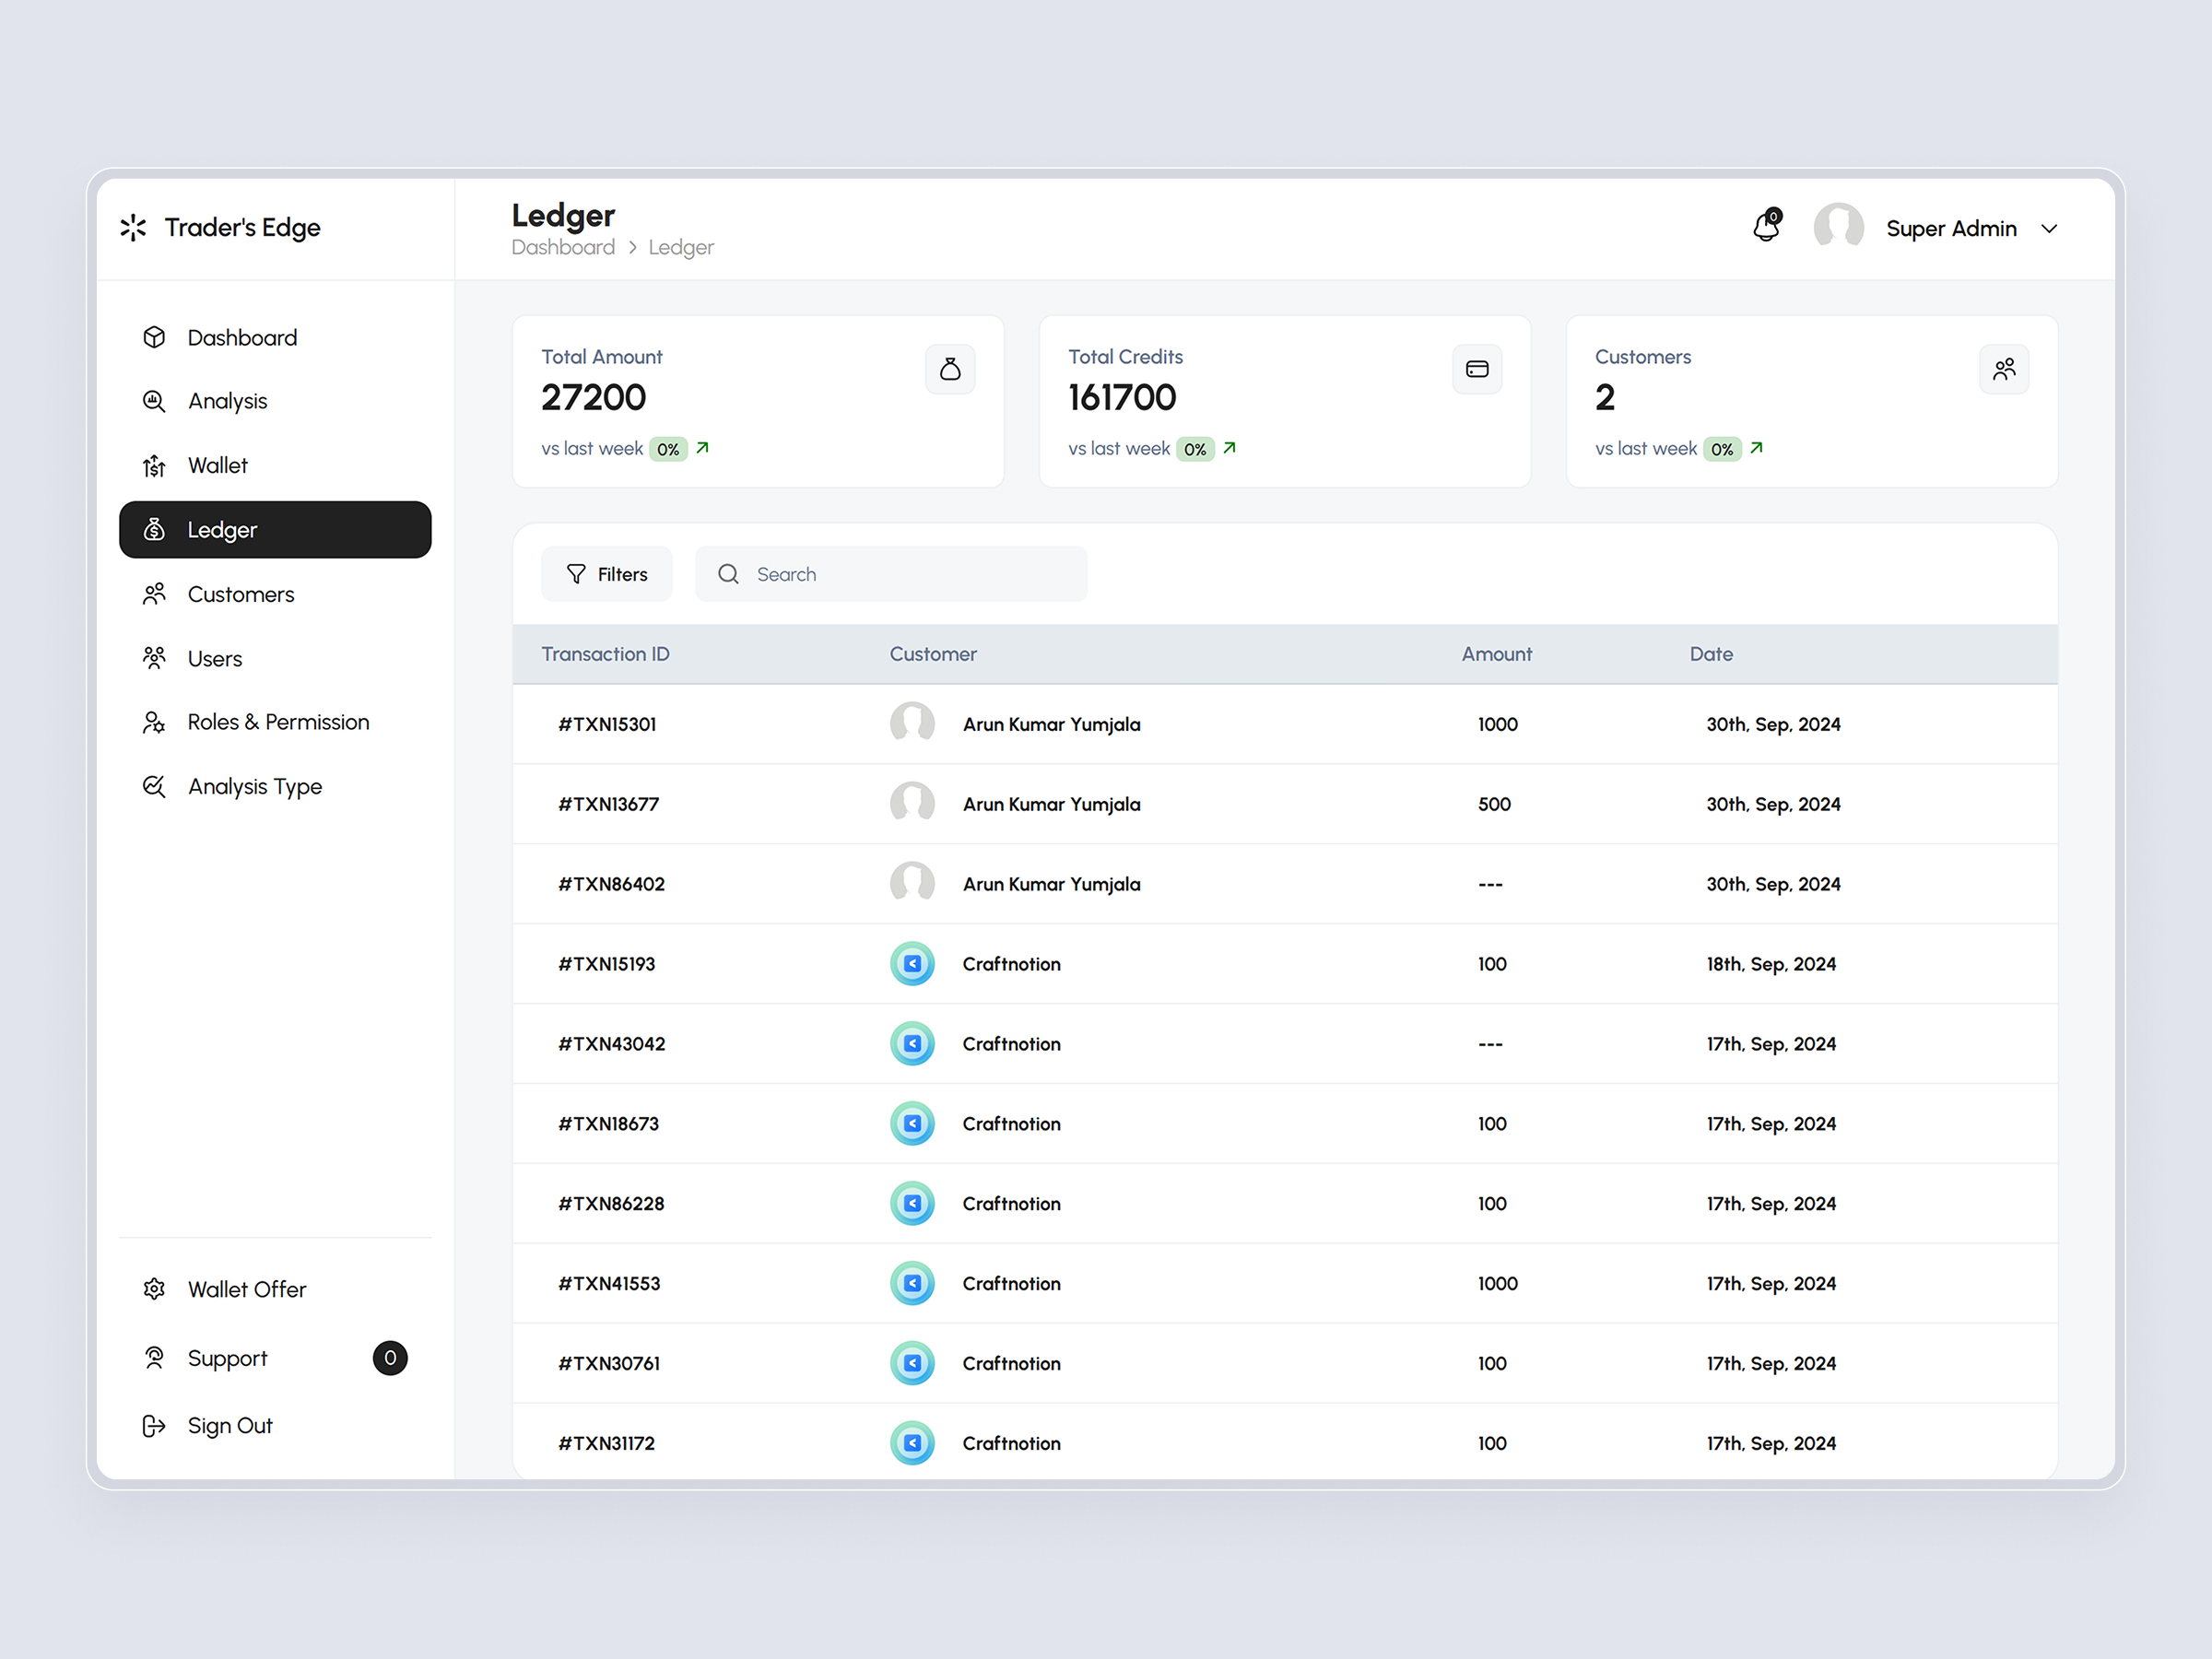Click the Roles & Permission key icon
2212x1659 pixels.
pos(154,721)
